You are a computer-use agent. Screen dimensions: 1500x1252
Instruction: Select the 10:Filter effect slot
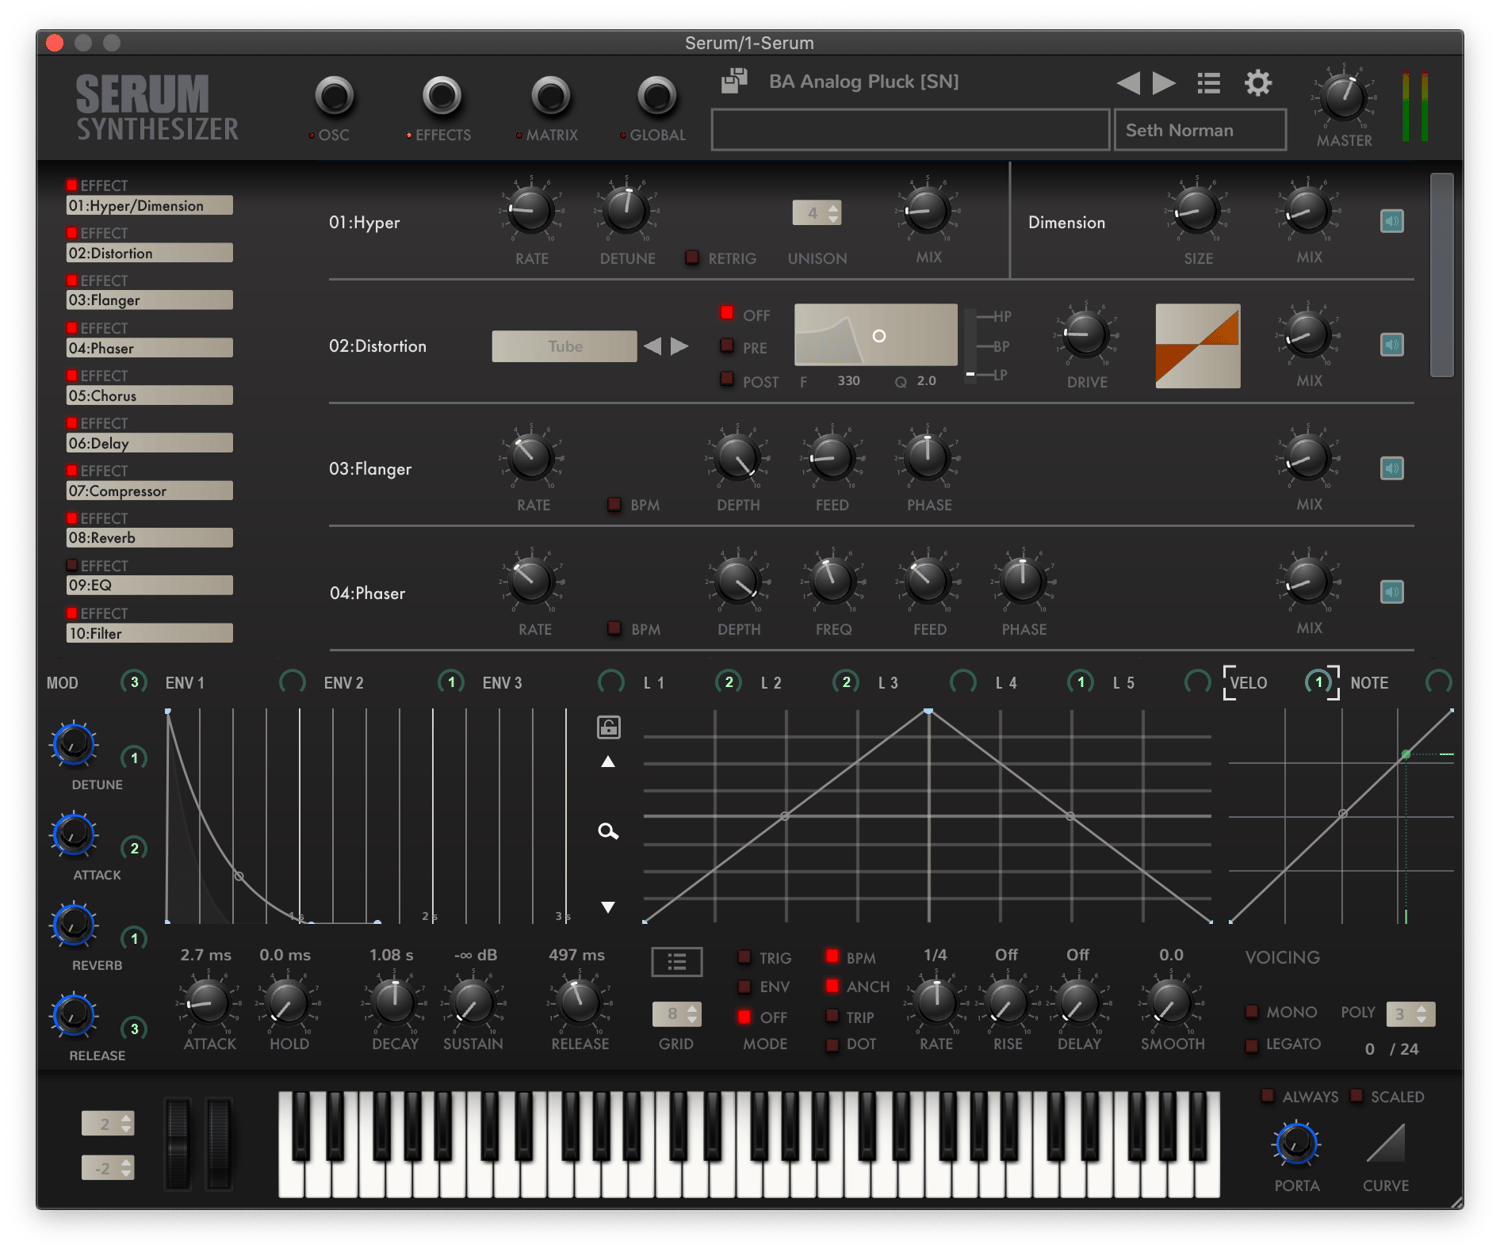(x=149, y=633)
